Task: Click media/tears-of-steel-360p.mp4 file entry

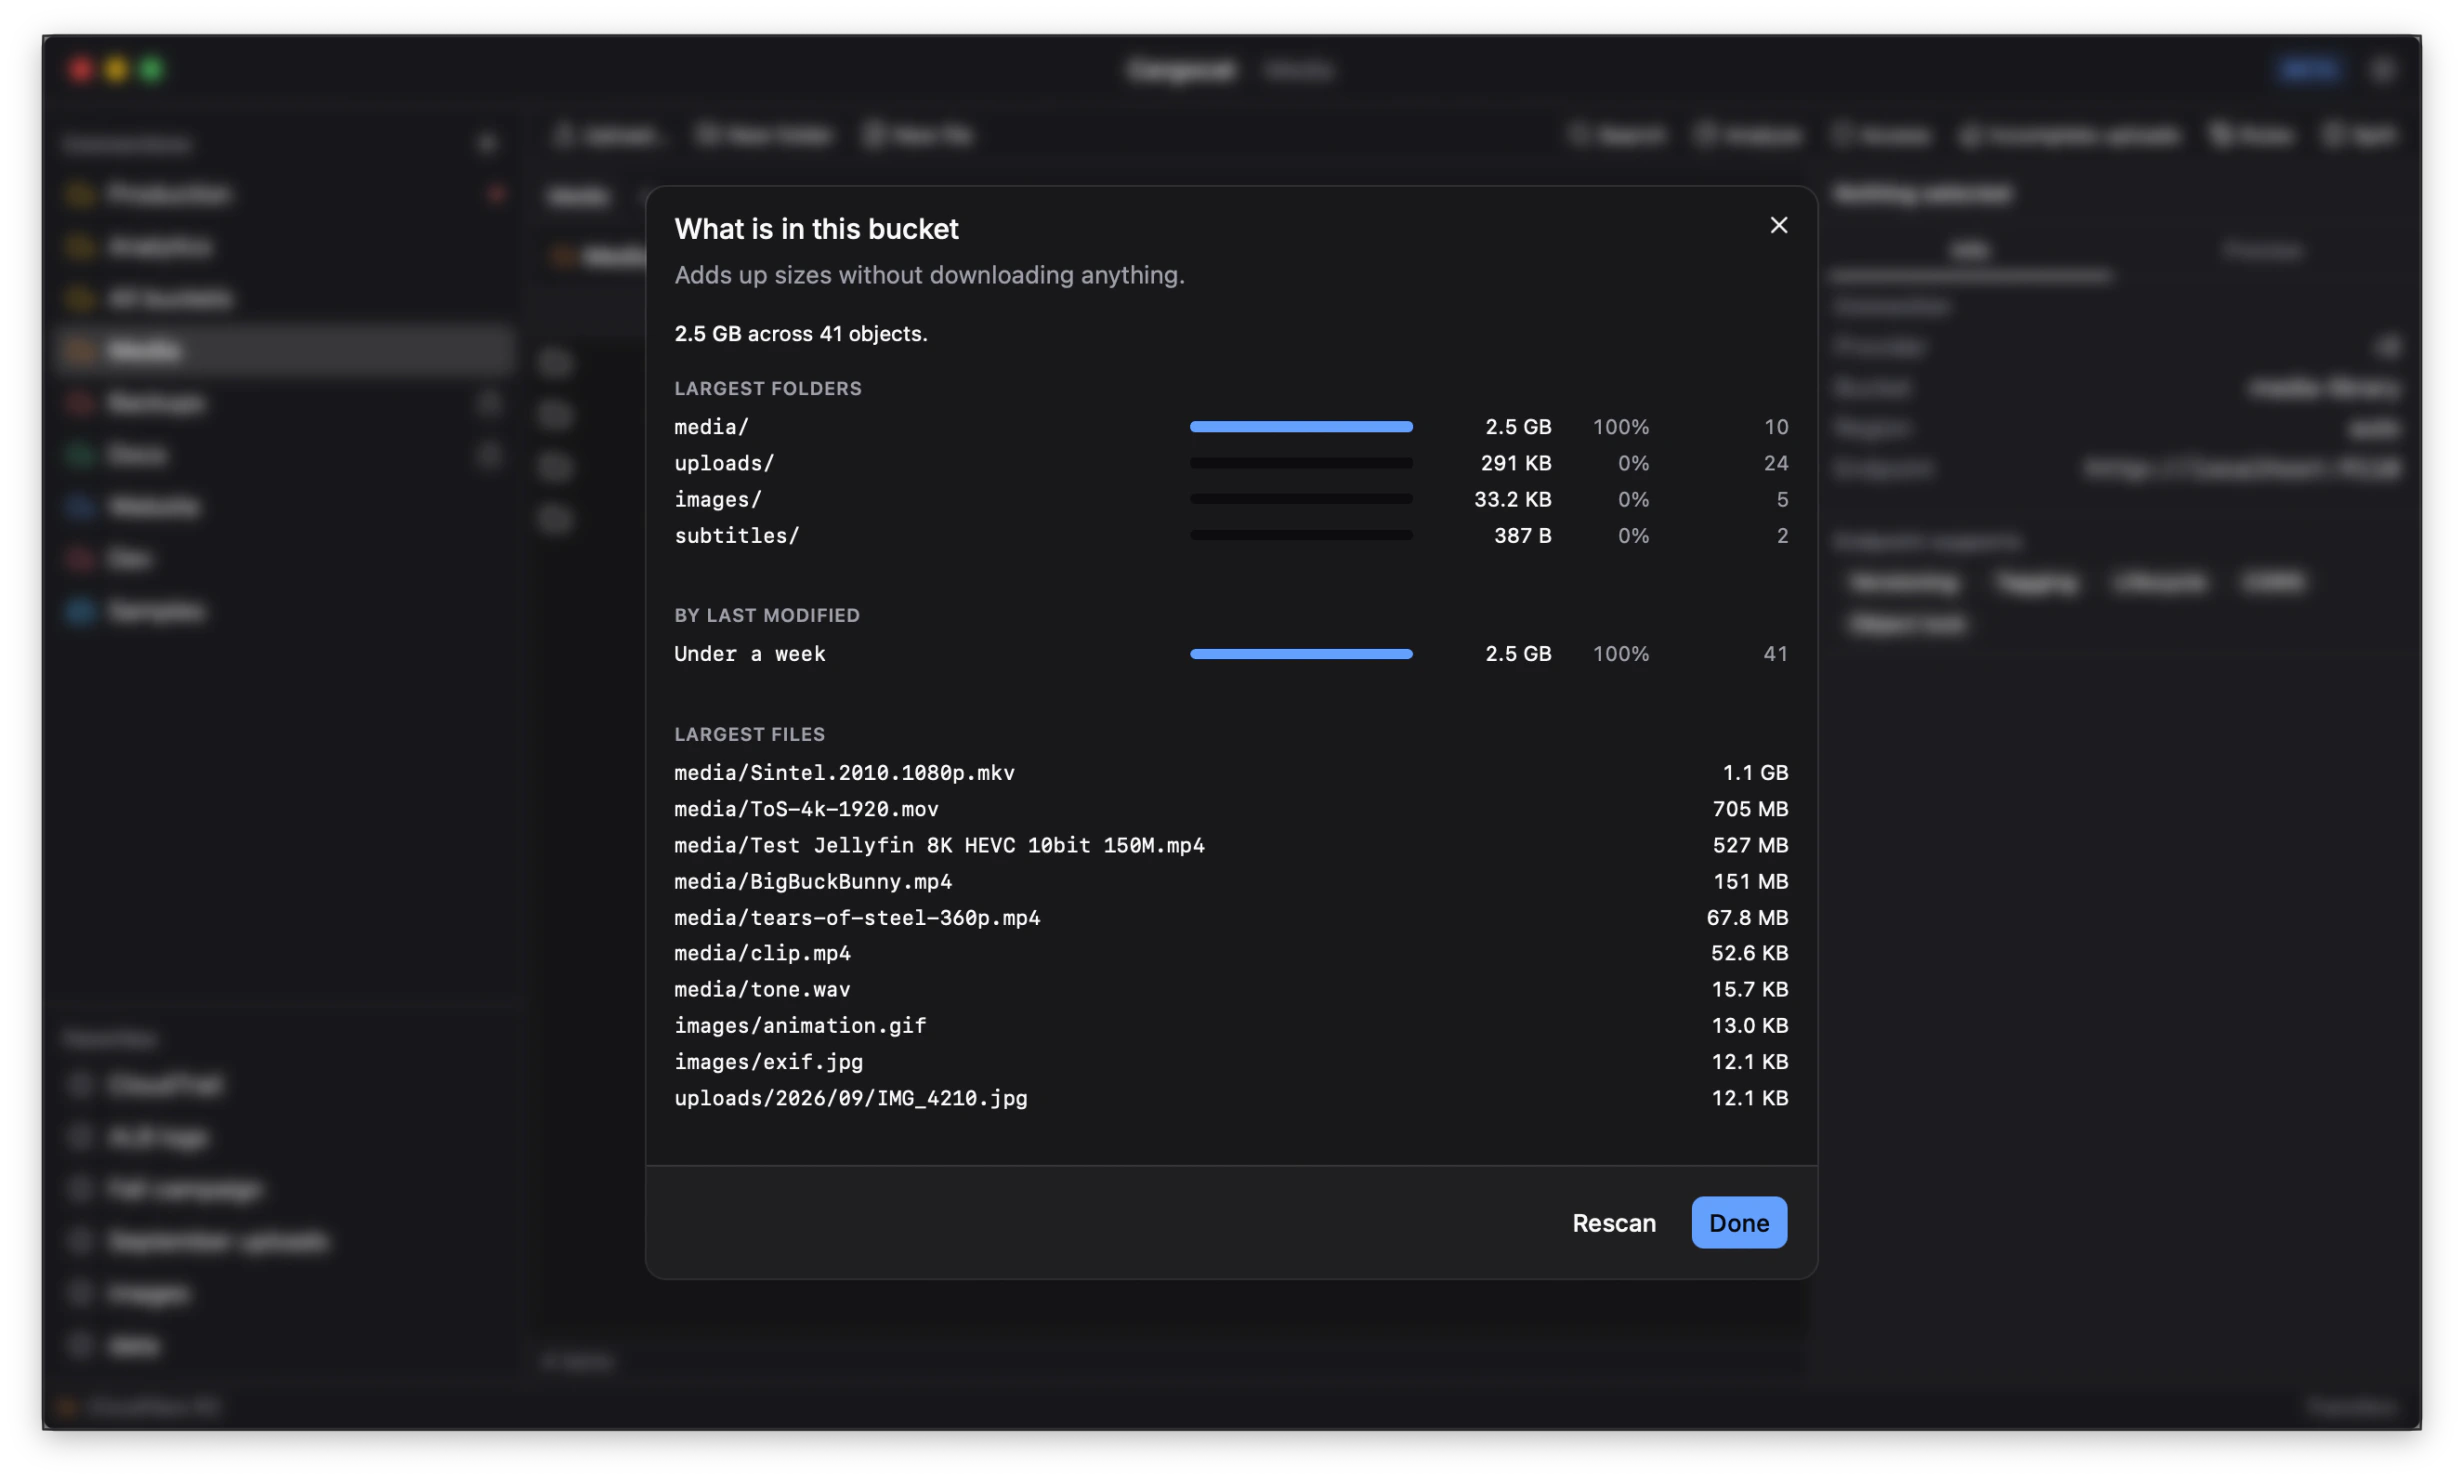Action: click(x=1231, y=917)
